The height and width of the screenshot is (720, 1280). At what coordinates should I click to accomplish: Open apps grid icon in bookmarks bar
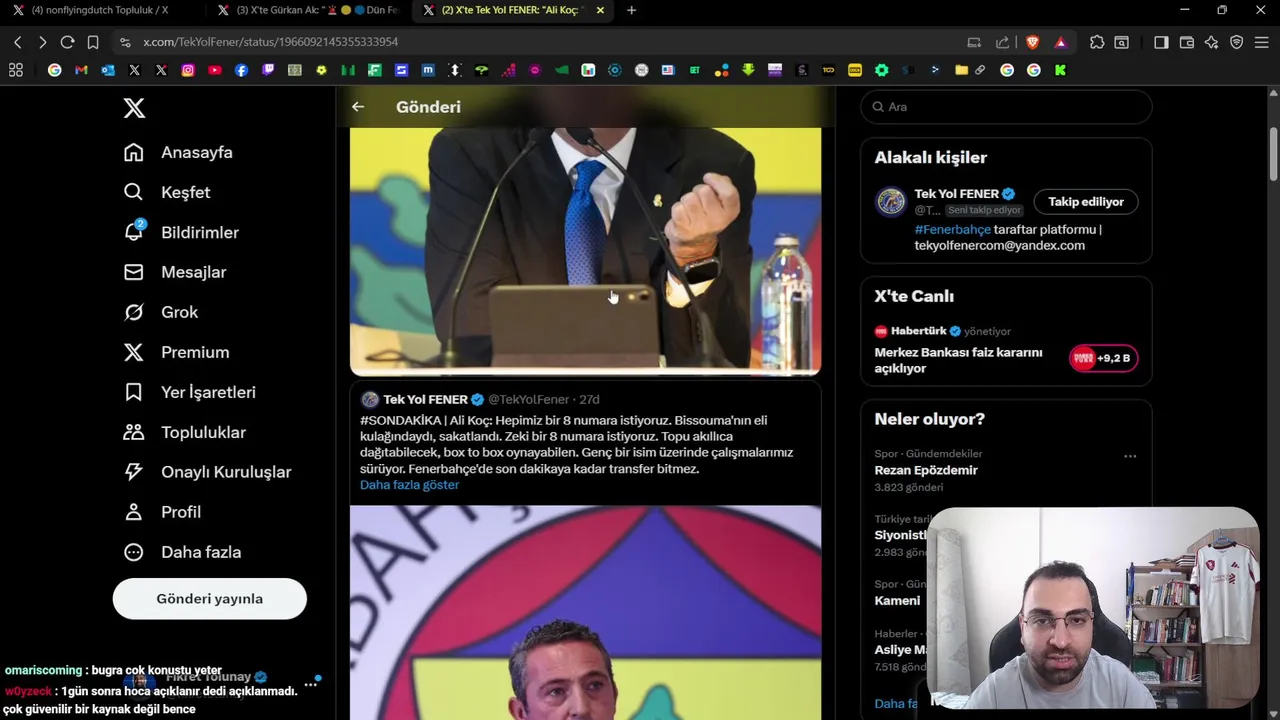point(16,70)
